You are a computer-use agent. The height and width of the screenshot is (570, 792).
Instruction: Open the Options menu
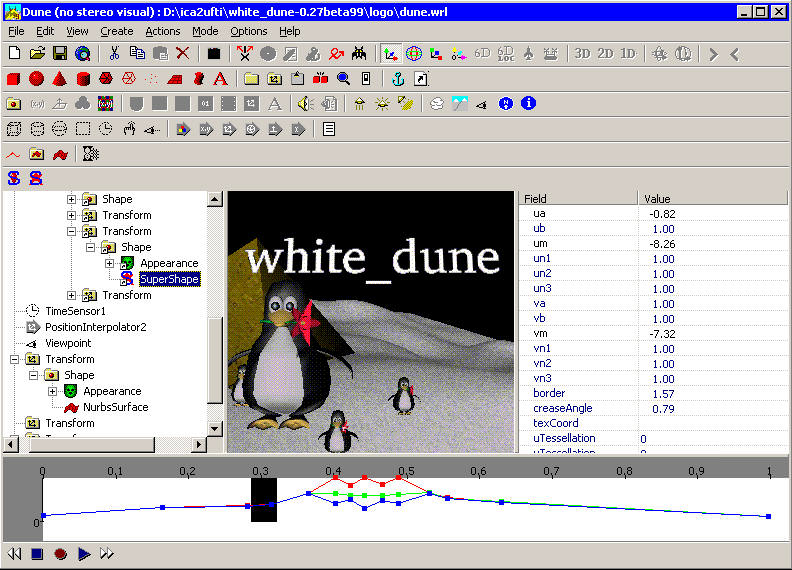(x=249, y=31)
